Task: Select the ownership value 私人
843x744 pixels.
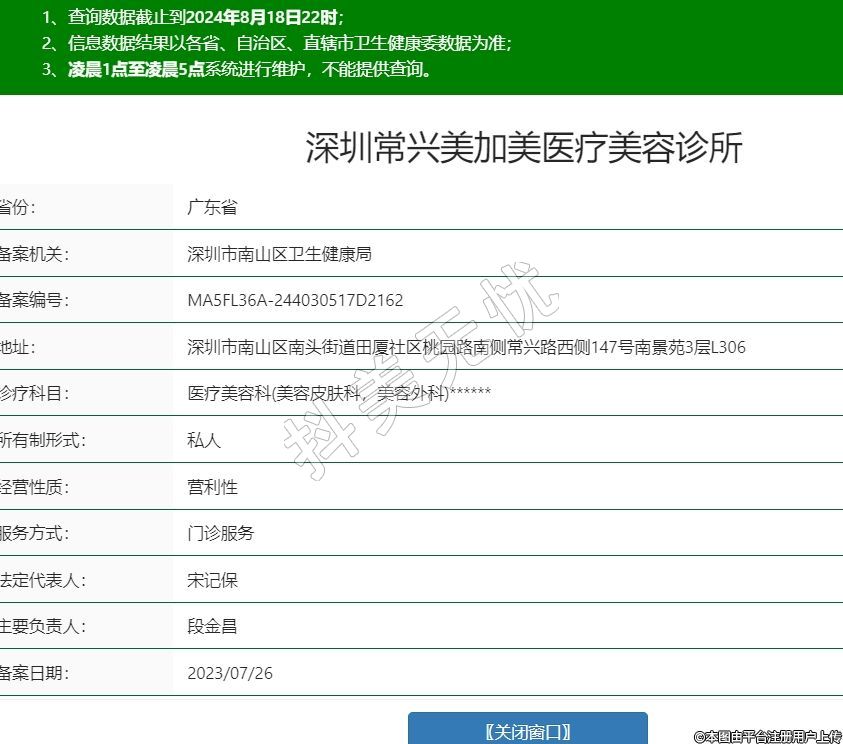Action: pos(204,440)
